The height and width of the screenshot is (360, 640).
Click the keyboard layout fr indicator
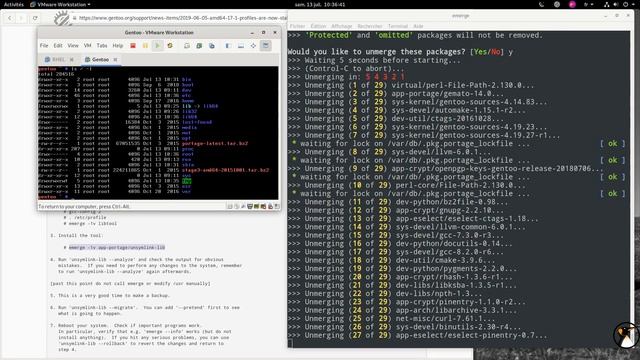click(588, 4)
